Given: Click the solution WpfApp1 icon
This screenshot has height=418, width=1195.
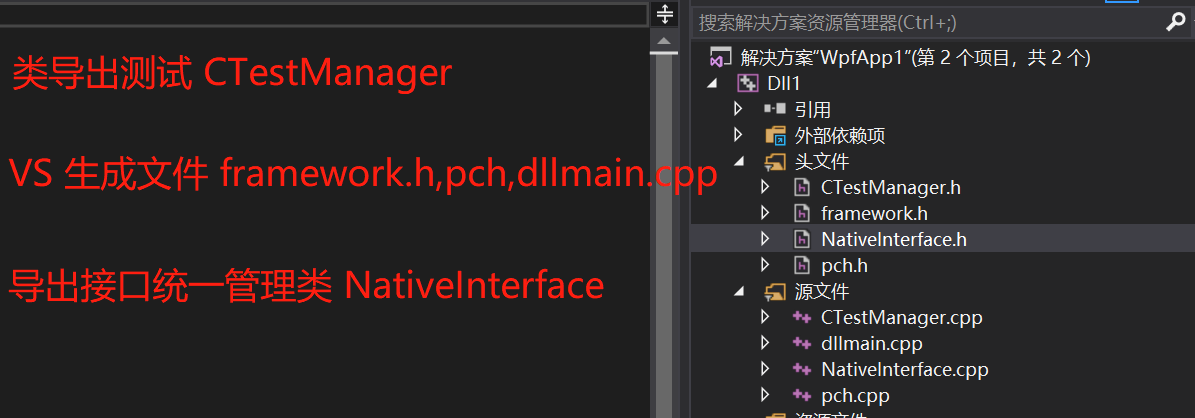Looking at the screenshot, I should [720, 57].
